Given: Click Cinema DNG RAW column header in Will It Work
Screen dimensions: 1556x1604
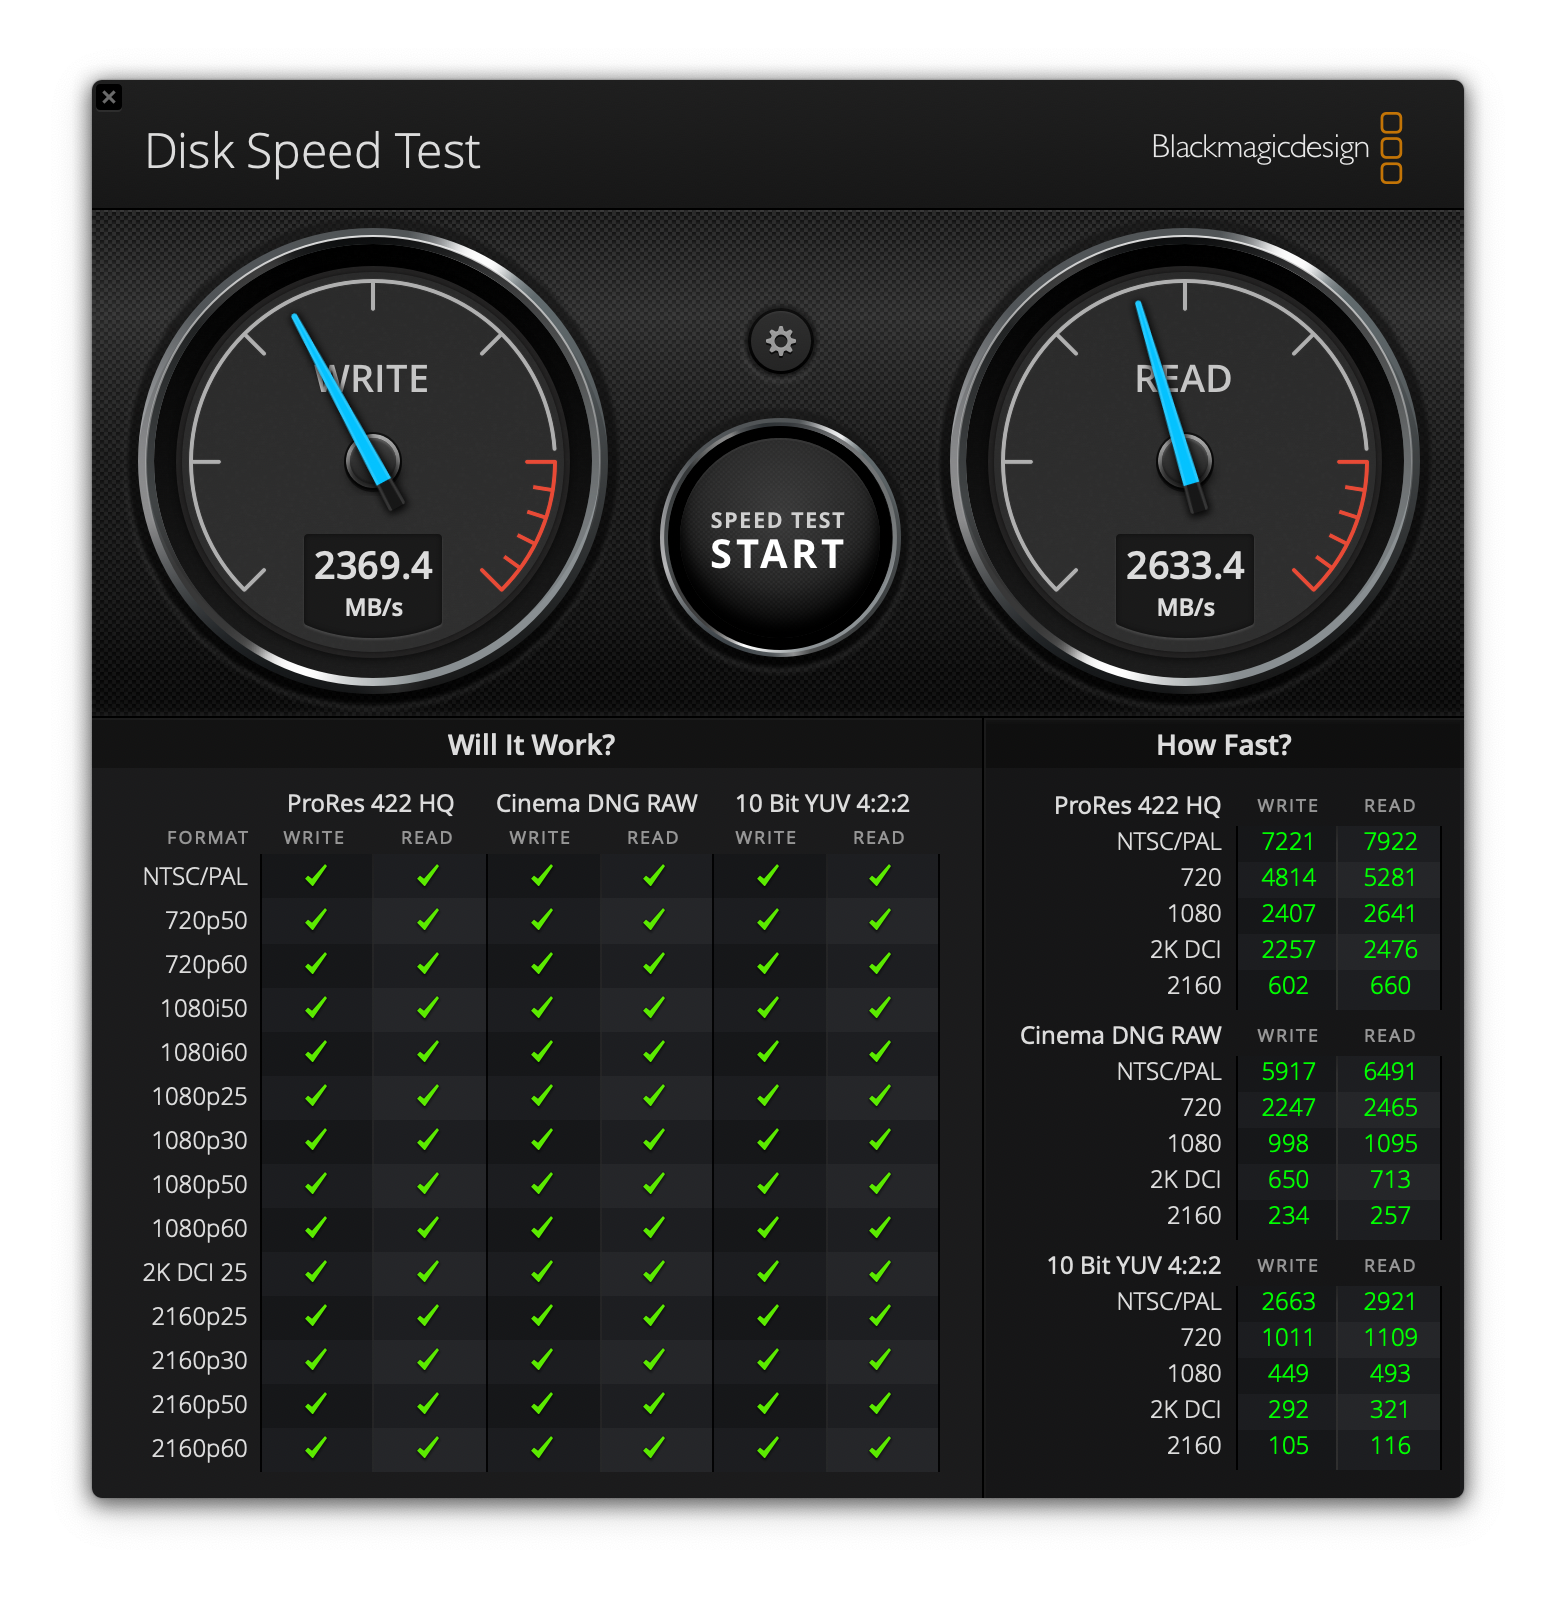Looking at the screenshot, I should 596,804.
